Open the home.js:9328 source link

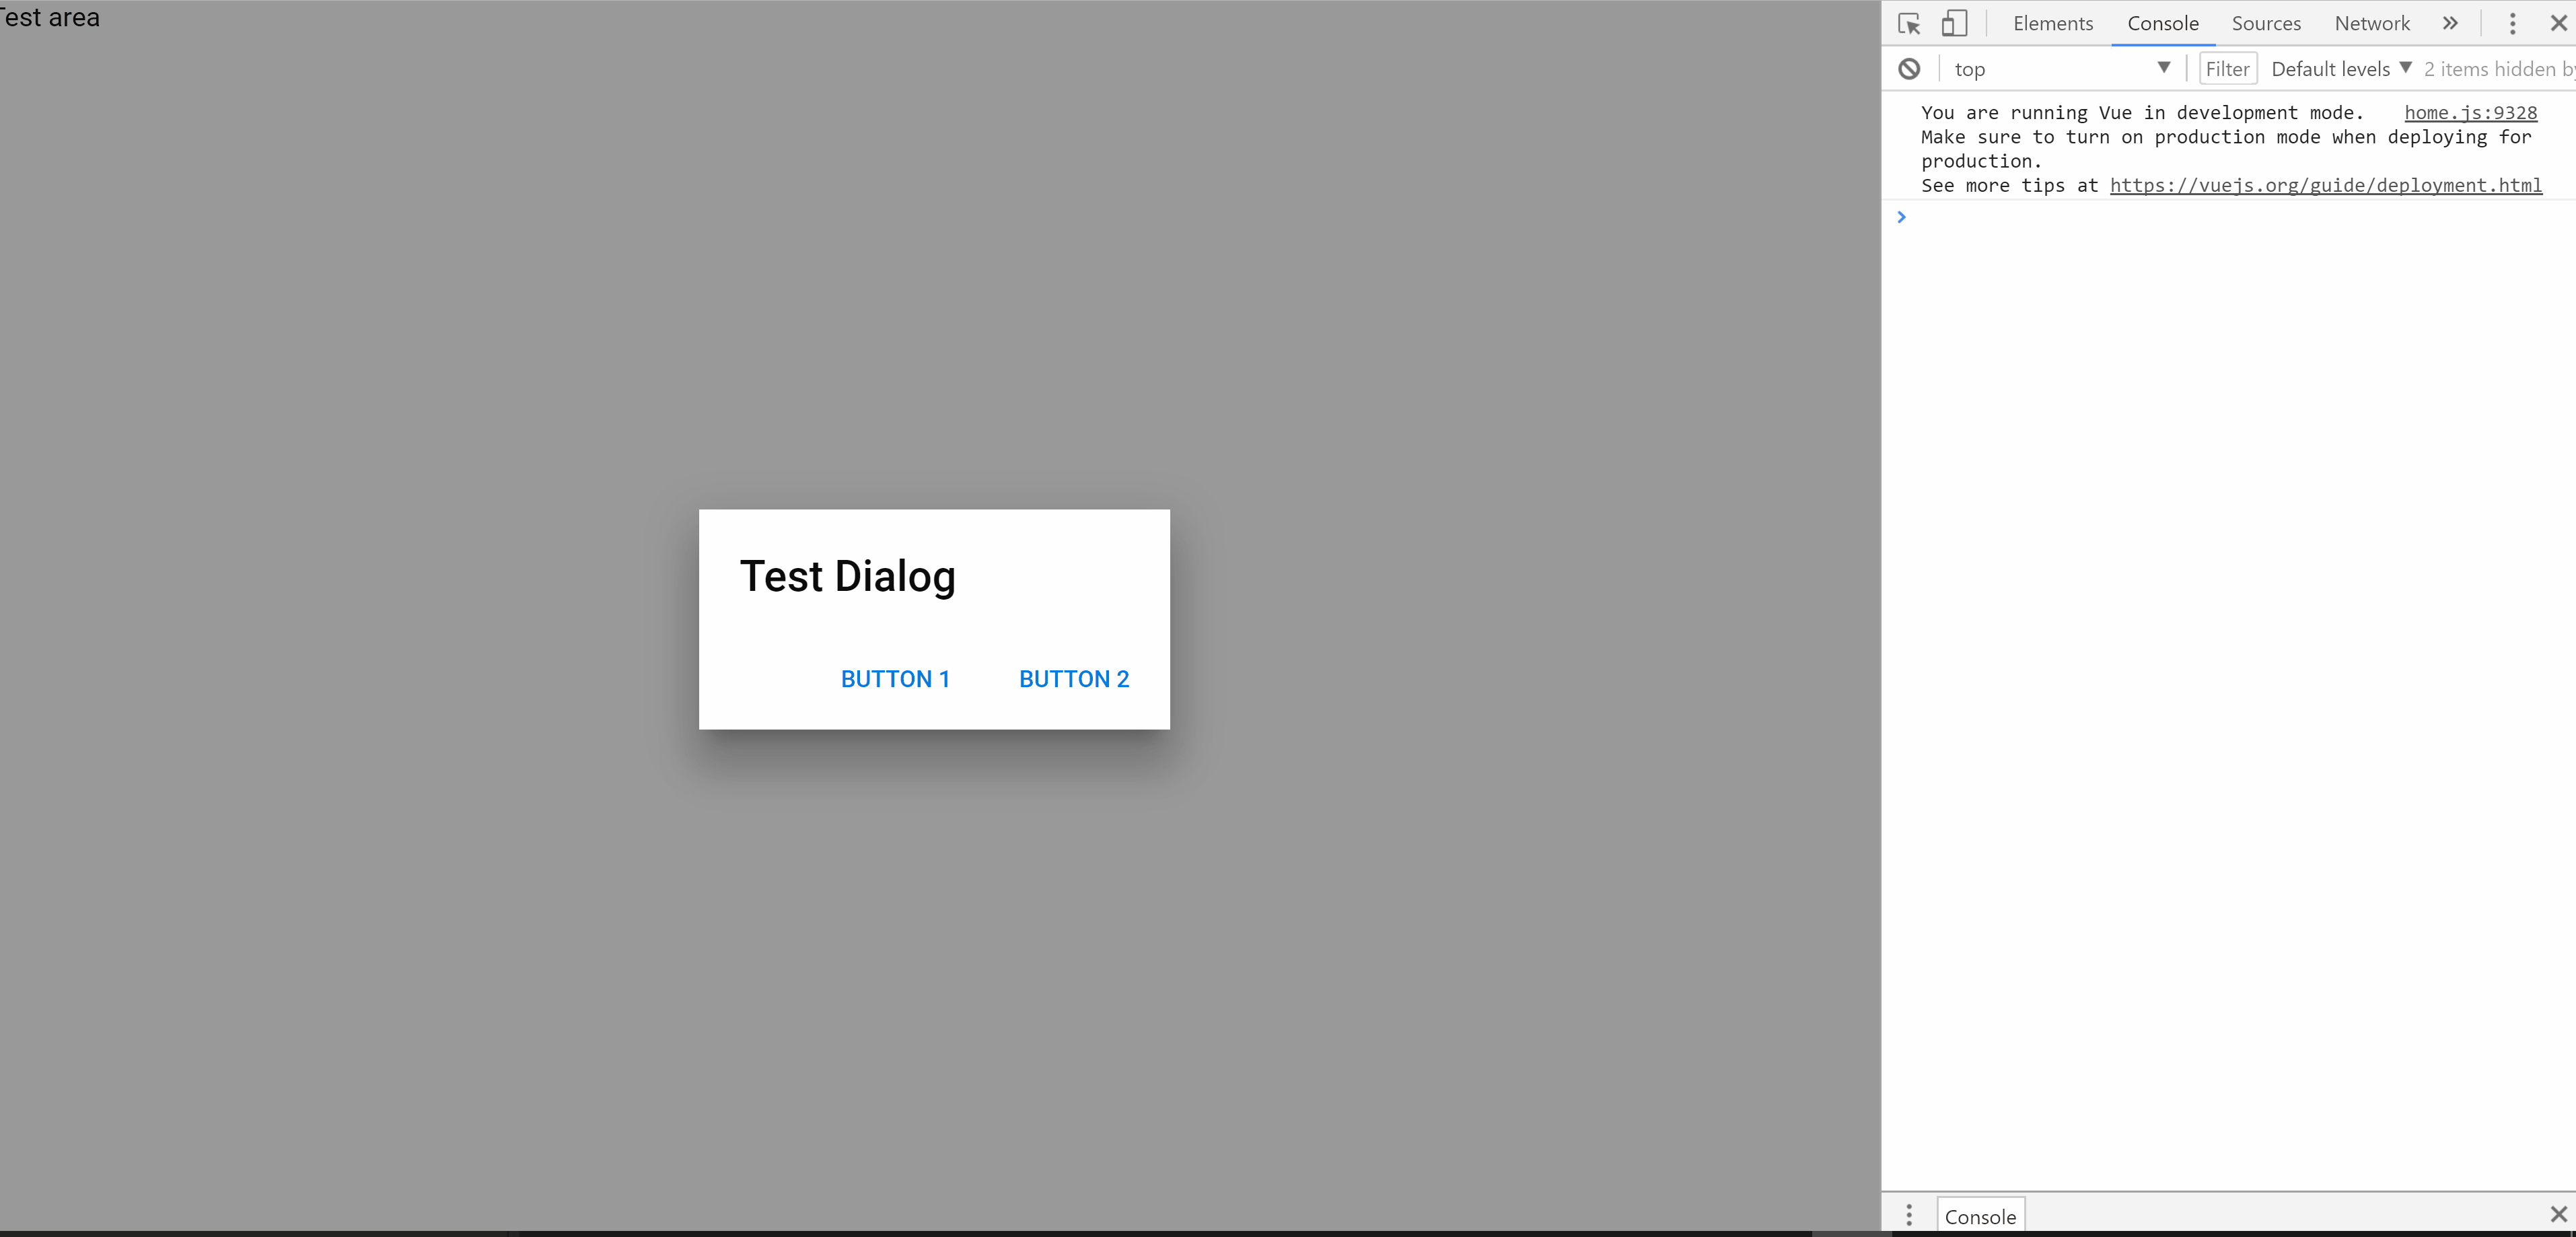tap(2470, 112)
